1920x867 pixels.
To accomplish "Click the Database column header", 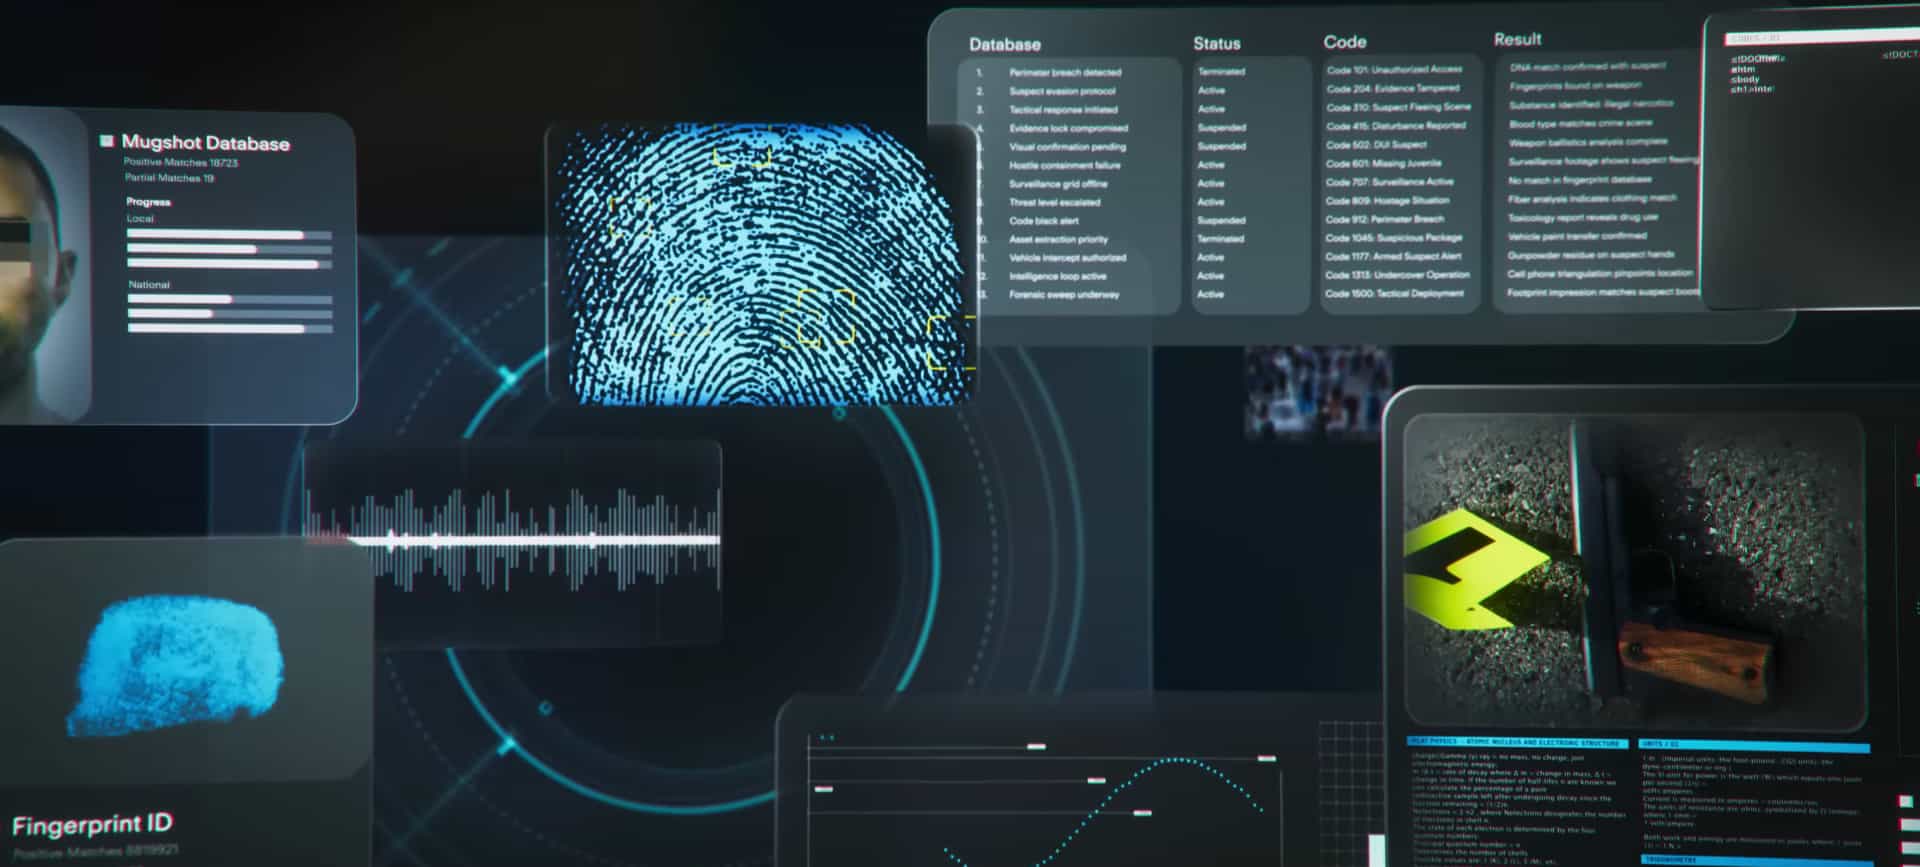I will tap(1004, 44).
